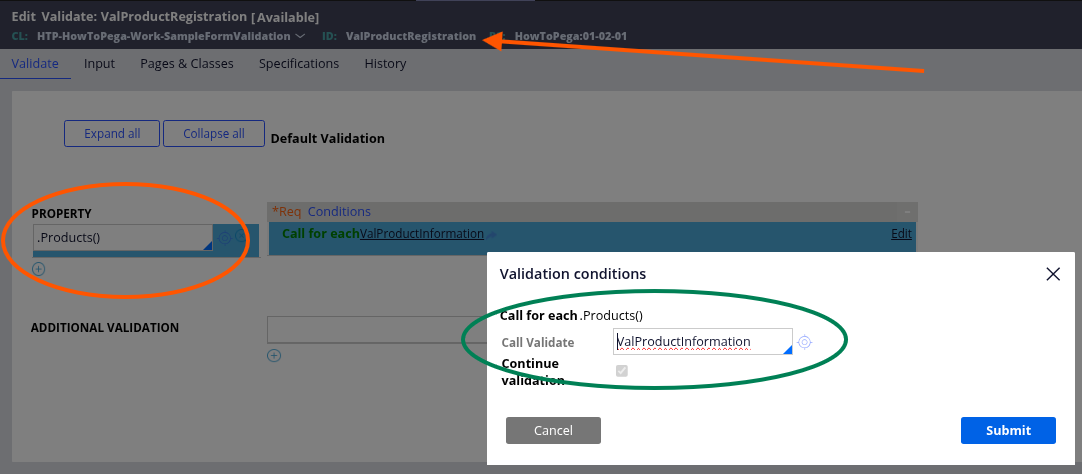Close the Validation conditions dialog
The width and height of the screenshot is (1082, 474).
(x=1052, y=274)
